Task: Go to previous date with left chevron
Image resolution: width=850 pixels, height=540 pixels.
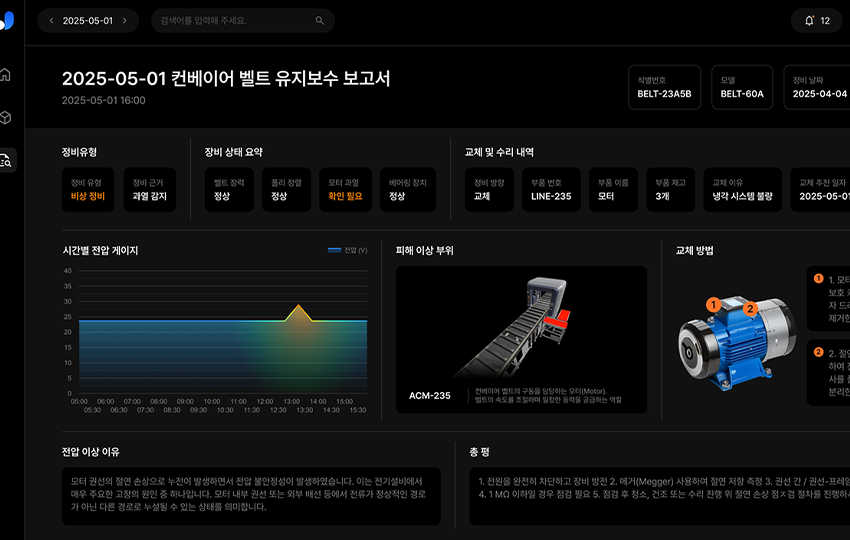Action: coord(50,21)
